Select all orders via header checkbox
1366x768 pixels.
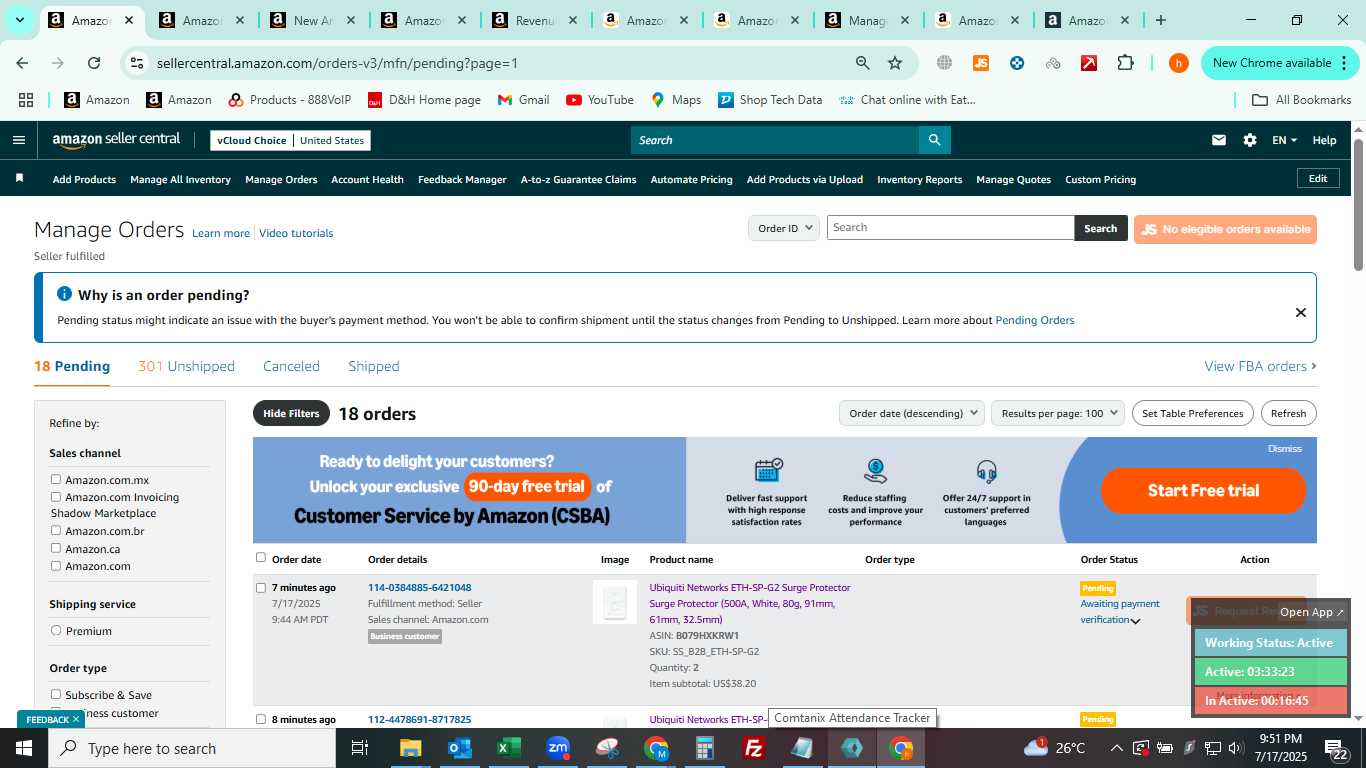261,558
